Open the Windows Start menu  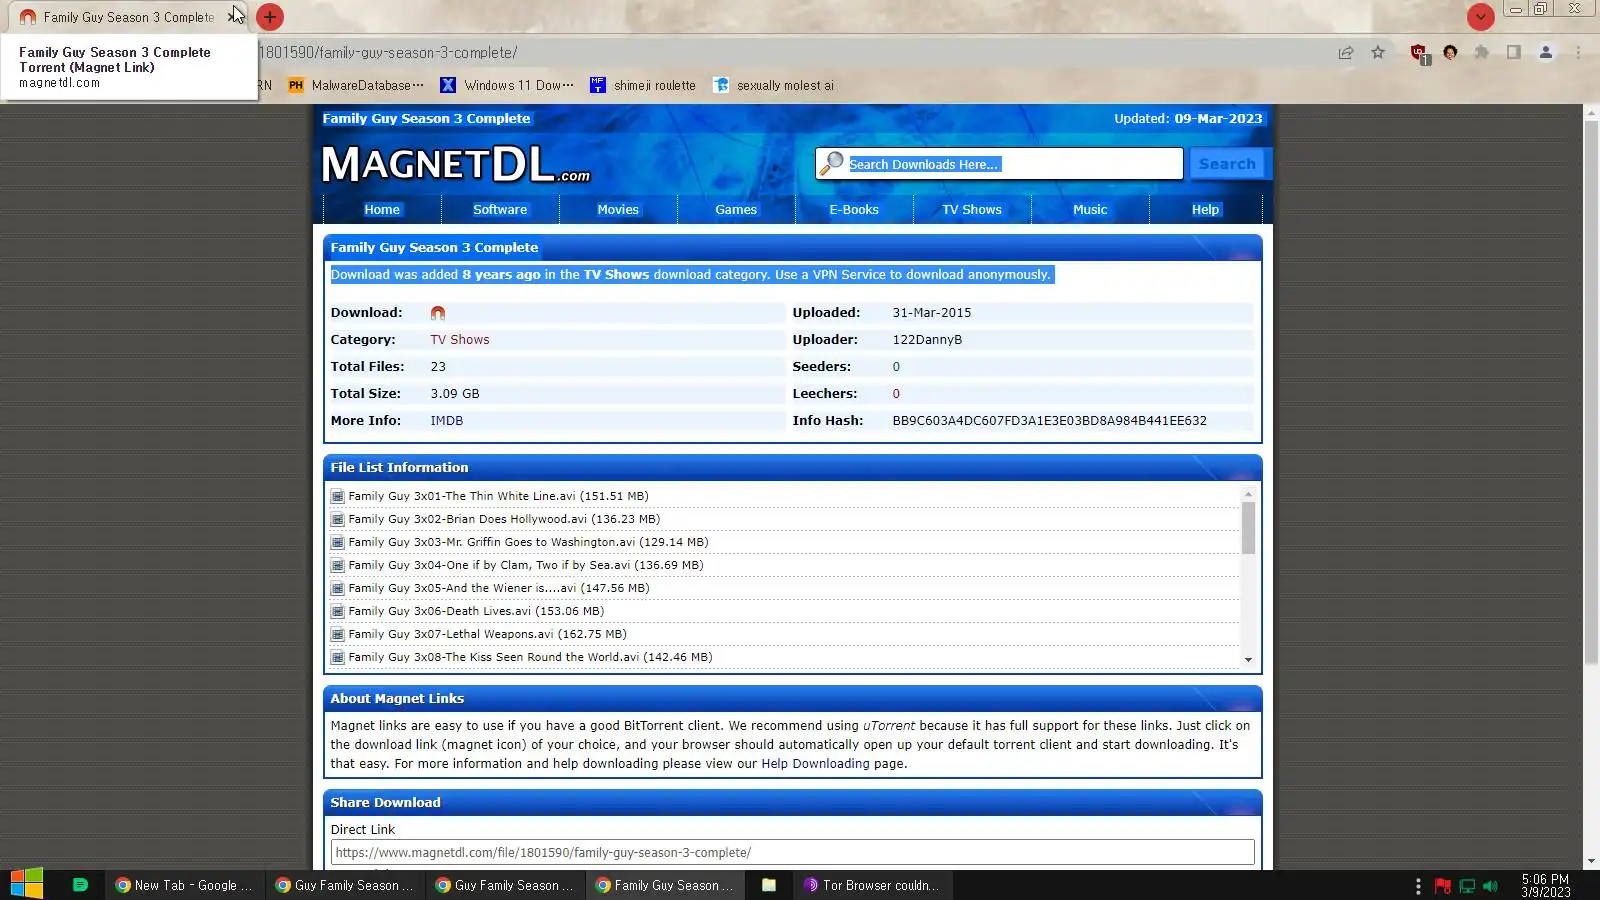[27, 885]
